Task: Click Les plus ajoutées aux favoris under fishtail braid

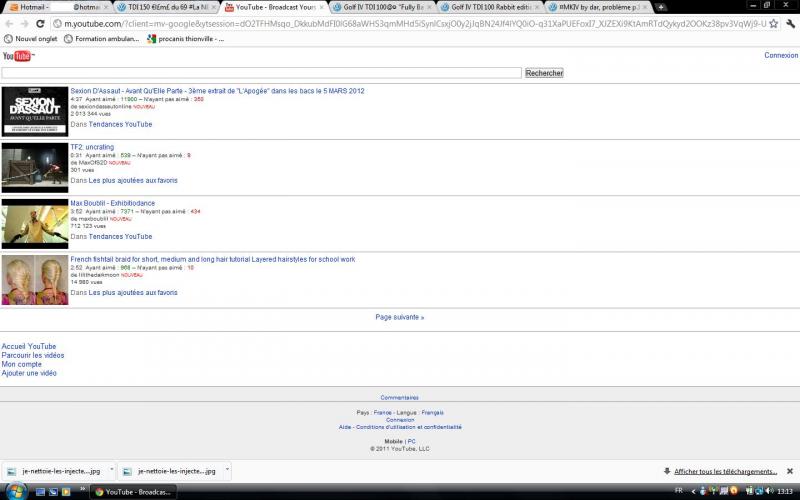Action: (x=133, y=292)
